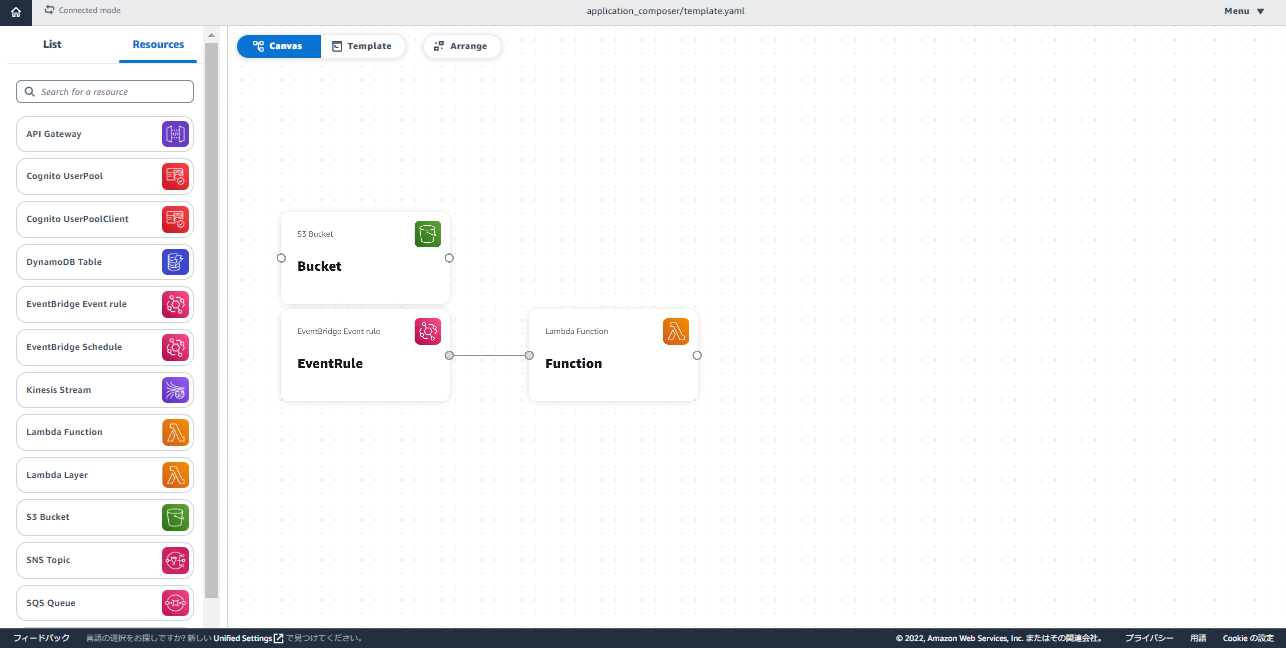Click the Connected mode sync icon
The image size is (1286, 648).
pyautogui.click(x=50, y=9)
